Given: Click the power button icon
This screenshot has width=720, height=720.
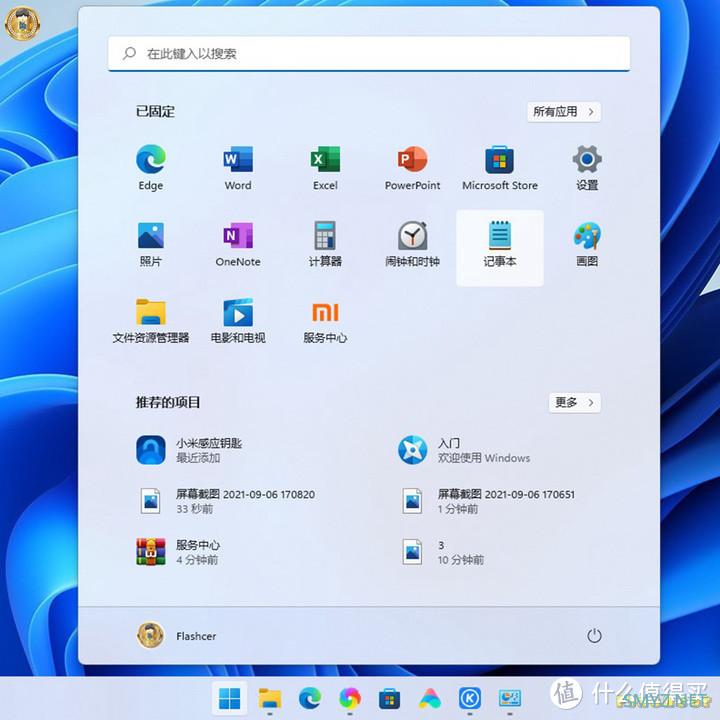Looking at the screenshot, I should pyautogui.click(x=594, y=636).
